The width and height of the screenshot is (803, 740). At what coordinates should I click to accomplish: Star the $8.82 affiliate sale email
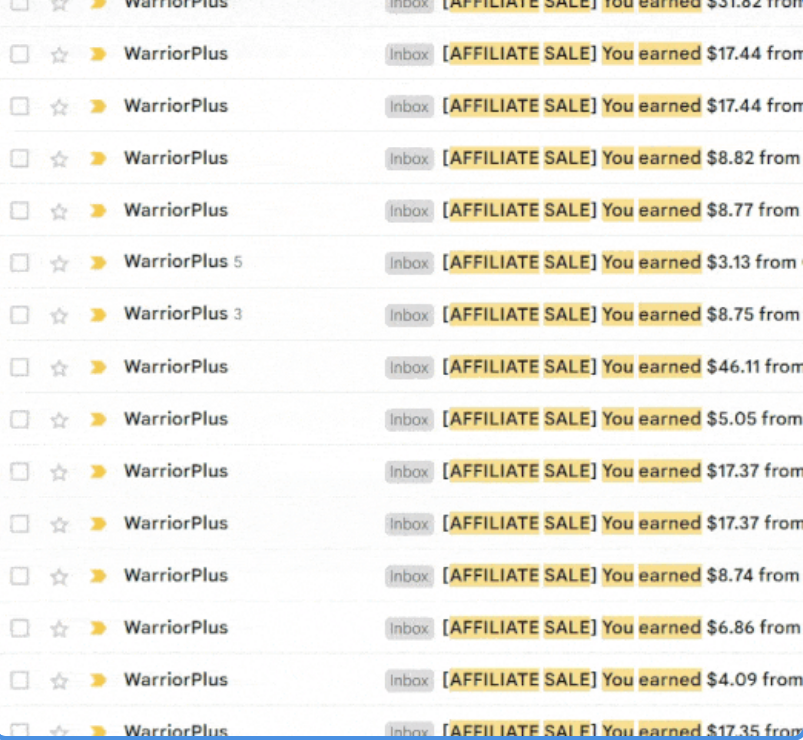point(59,159)
